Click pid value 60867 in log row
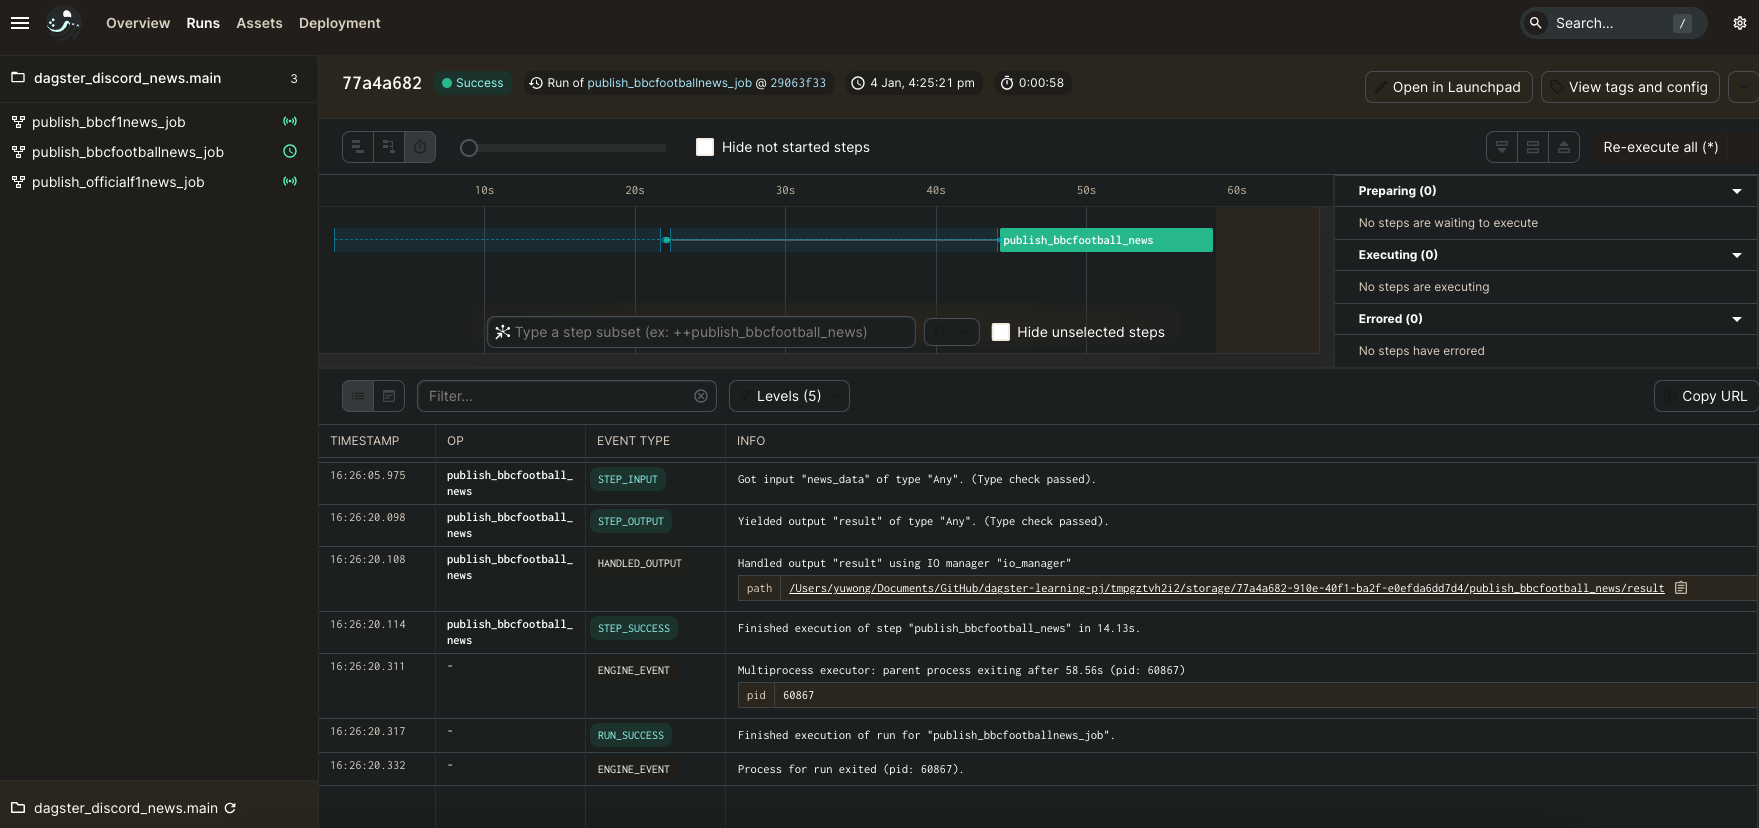1759x828 pixels. point(798,695)
